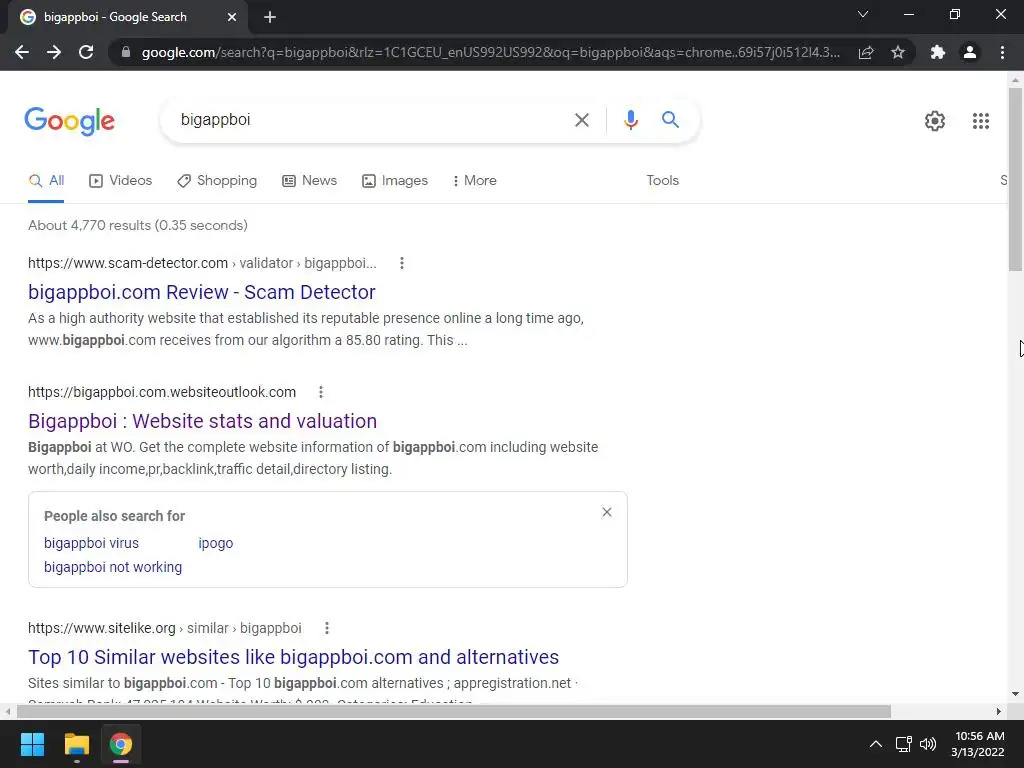Click the Google logo
1024x768 pixels.
tap(70, 121)
